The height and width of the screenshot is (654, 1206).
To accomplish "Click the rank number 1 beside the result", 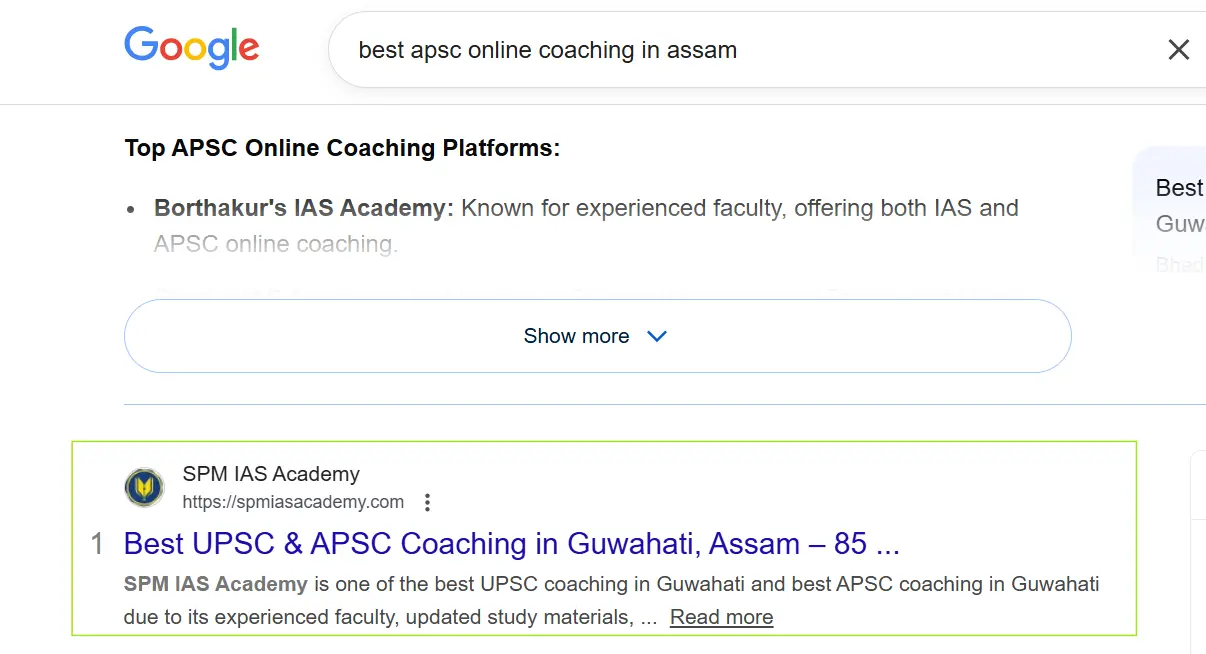I will (97, 544).
